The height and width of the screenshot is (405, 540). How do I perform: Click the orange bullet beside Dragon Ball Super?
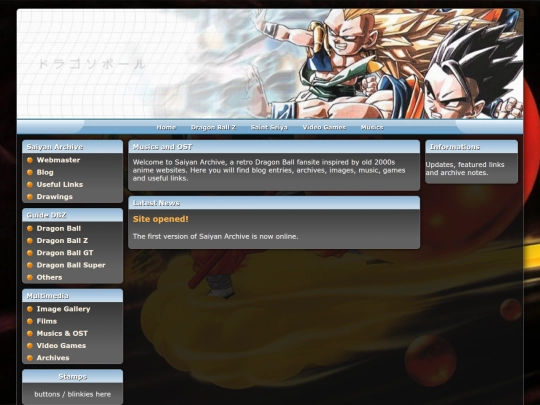pos(30,265)
